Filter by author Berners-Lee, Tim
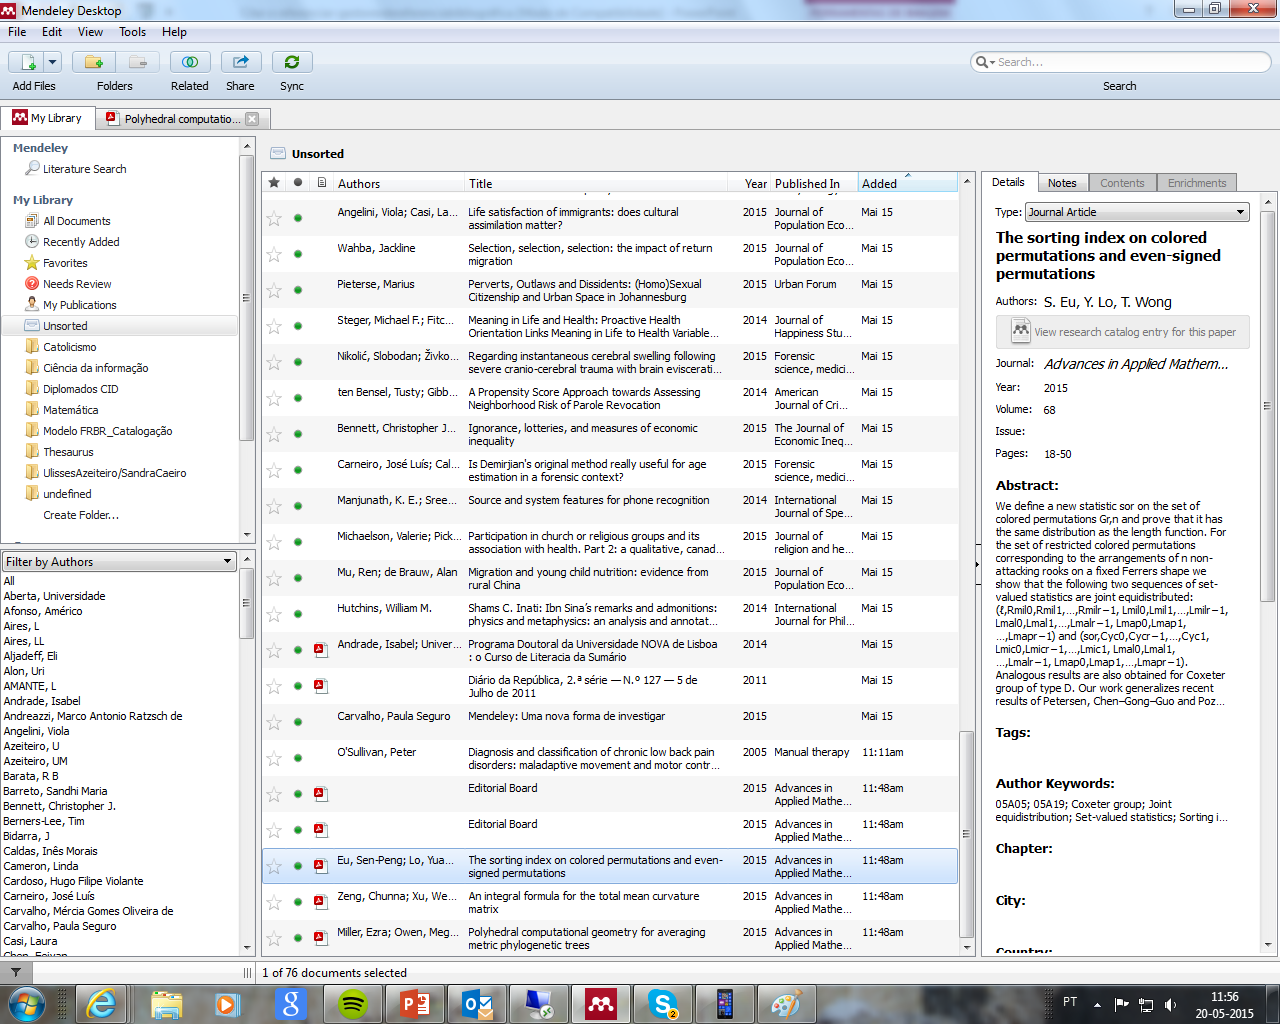 pos(44,821)
